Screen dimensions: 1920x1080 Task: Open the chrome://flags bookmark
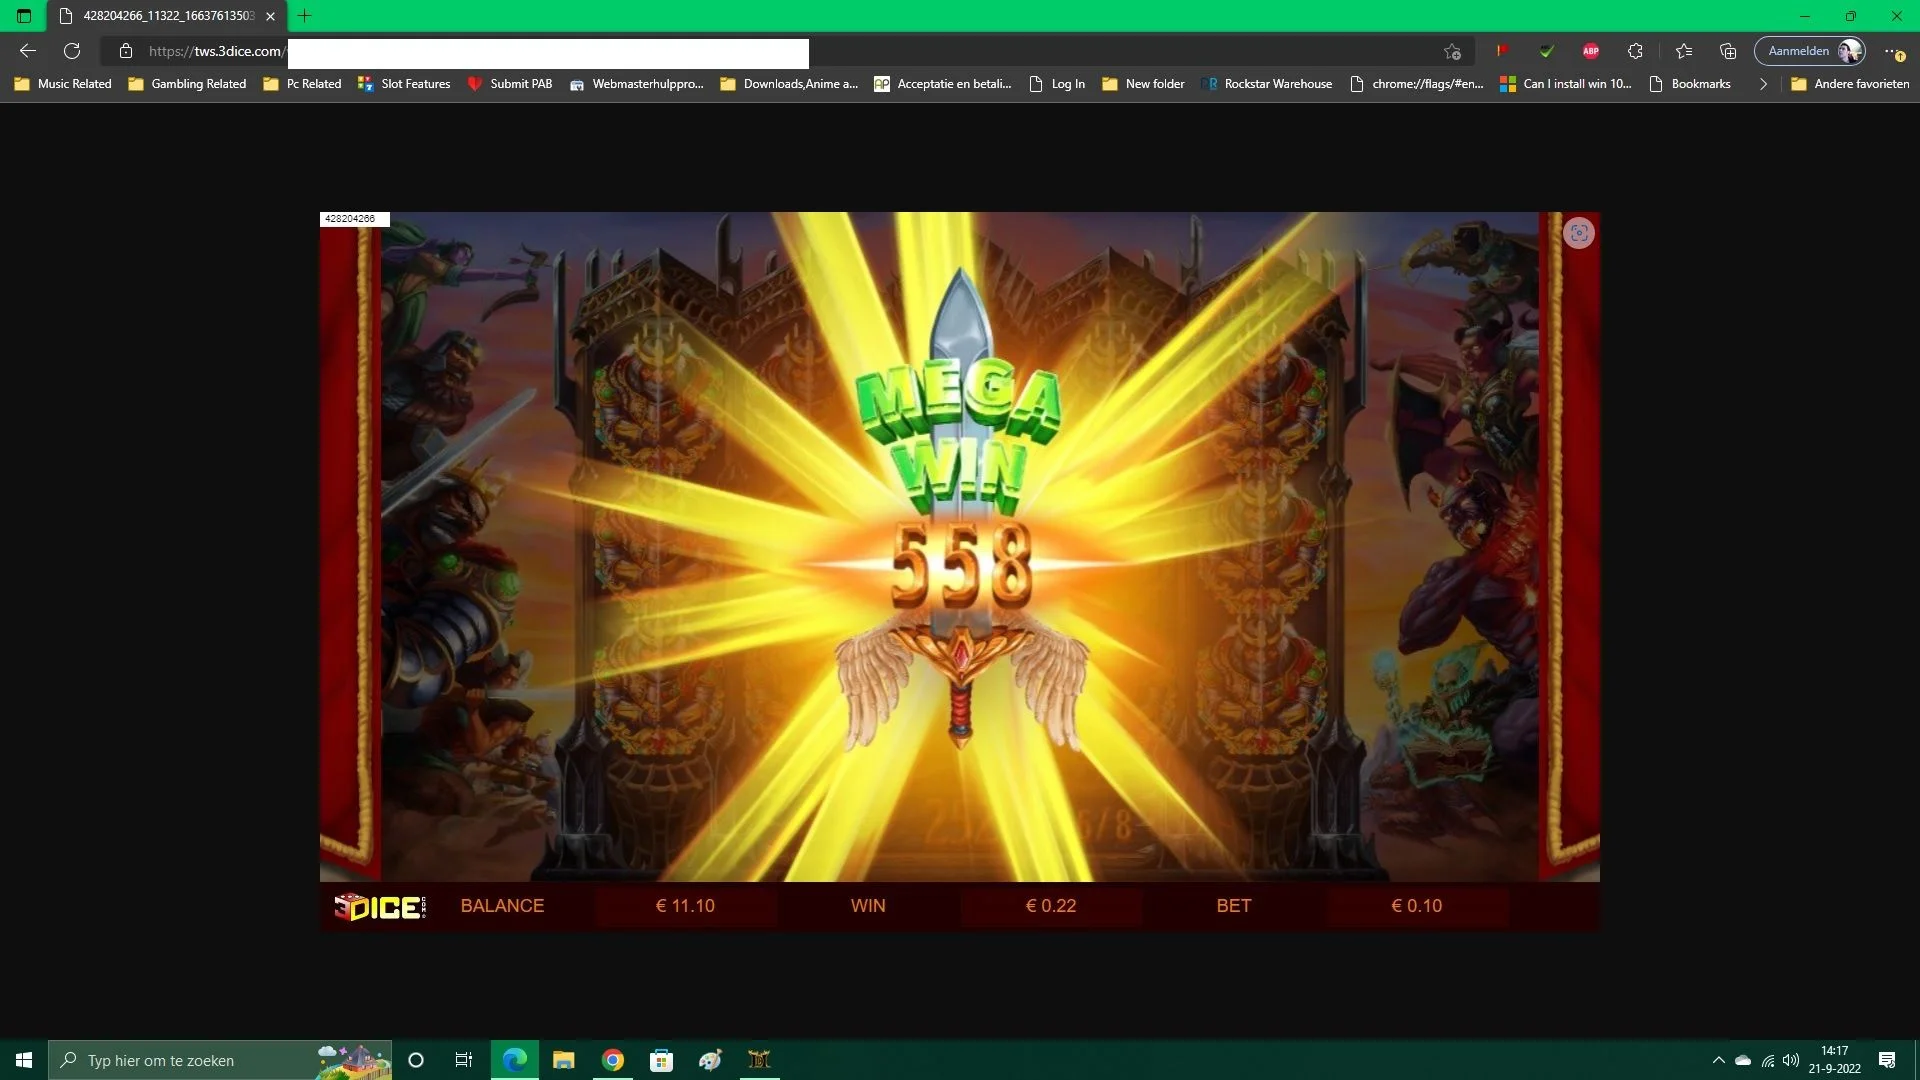(x=1417, y=84)
